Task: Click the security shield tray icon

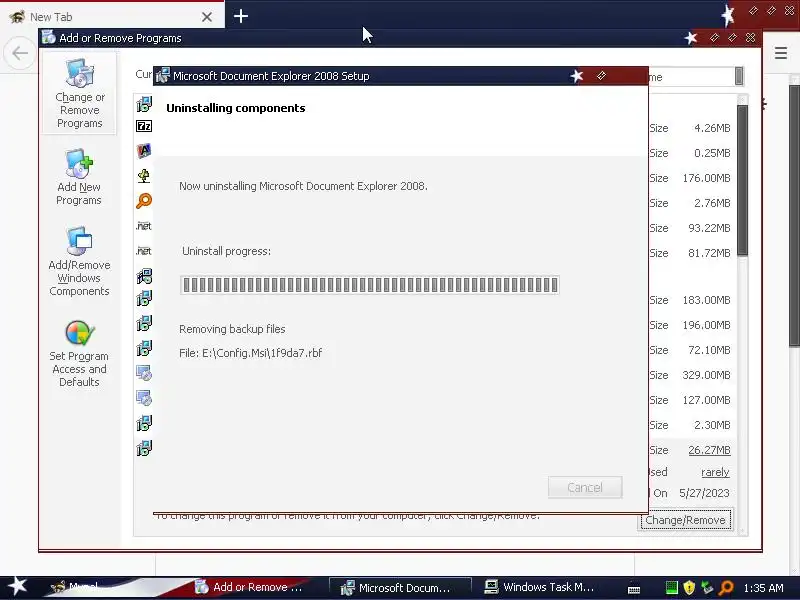Action: pyautogui.click(x=689, y=588)
